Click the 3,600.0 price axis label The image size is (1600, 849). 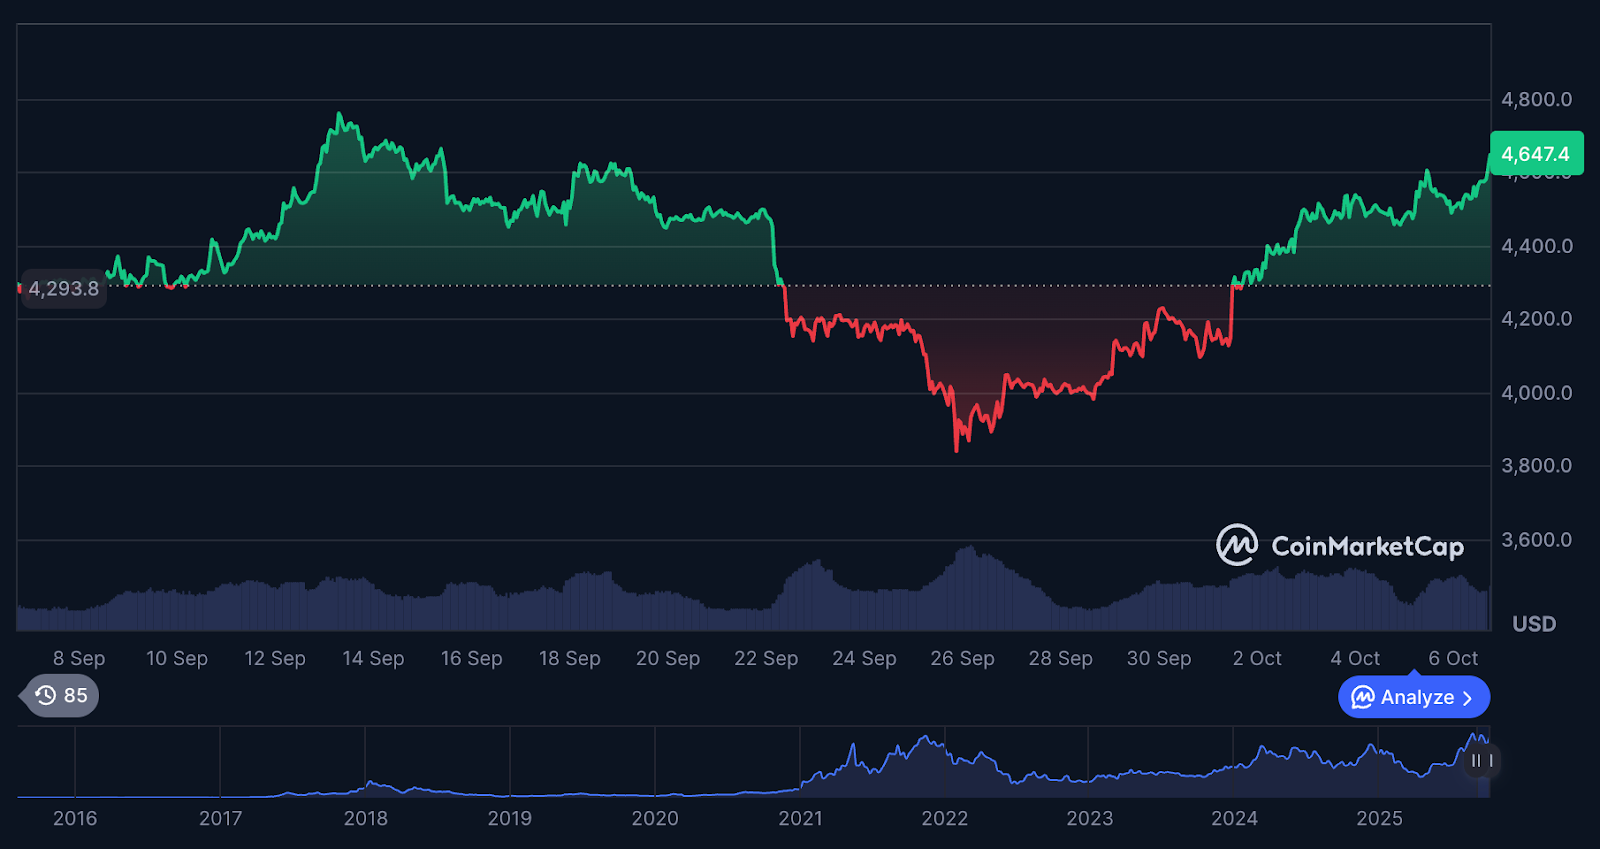coord(1536,540)
